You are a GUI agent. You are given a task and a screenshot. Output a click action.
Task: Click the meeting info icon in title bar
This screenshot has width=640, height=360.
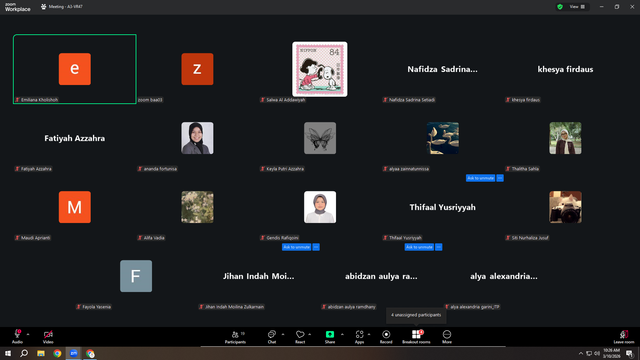tap(44, 7)
